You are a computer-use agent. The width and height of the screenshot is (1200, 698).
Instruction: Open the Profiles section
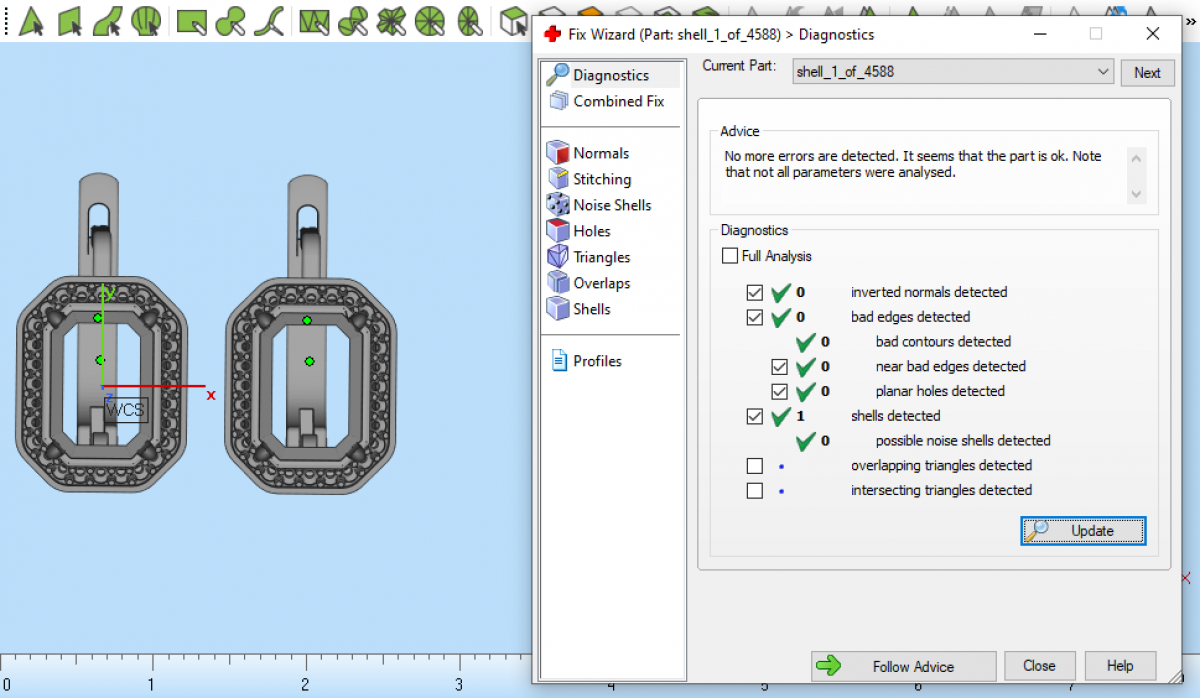point(596,361)
